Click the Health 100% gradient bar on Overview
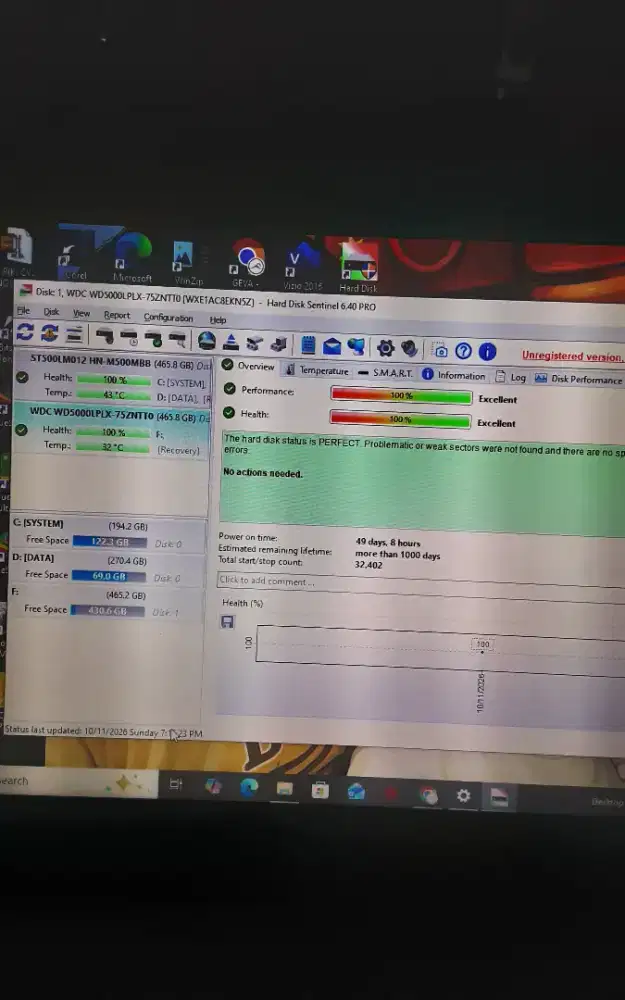 (x=401, y=419)
